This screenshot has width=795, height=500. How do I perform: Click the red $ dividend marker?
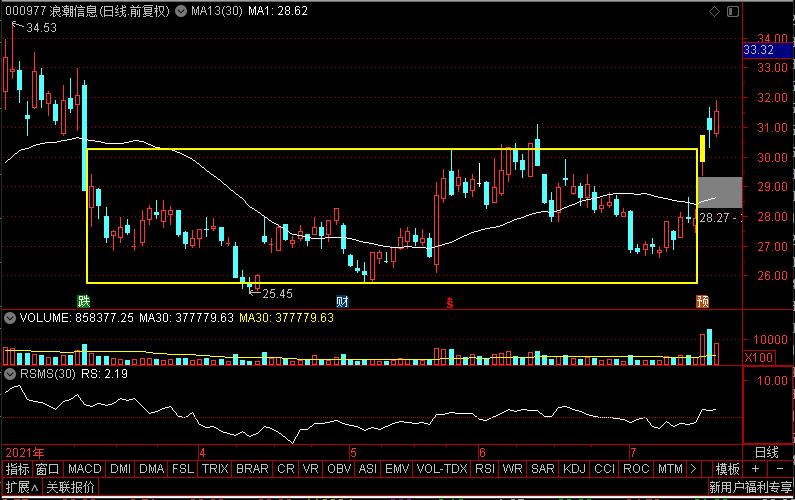pyautogui.click(x=450, y=300)
